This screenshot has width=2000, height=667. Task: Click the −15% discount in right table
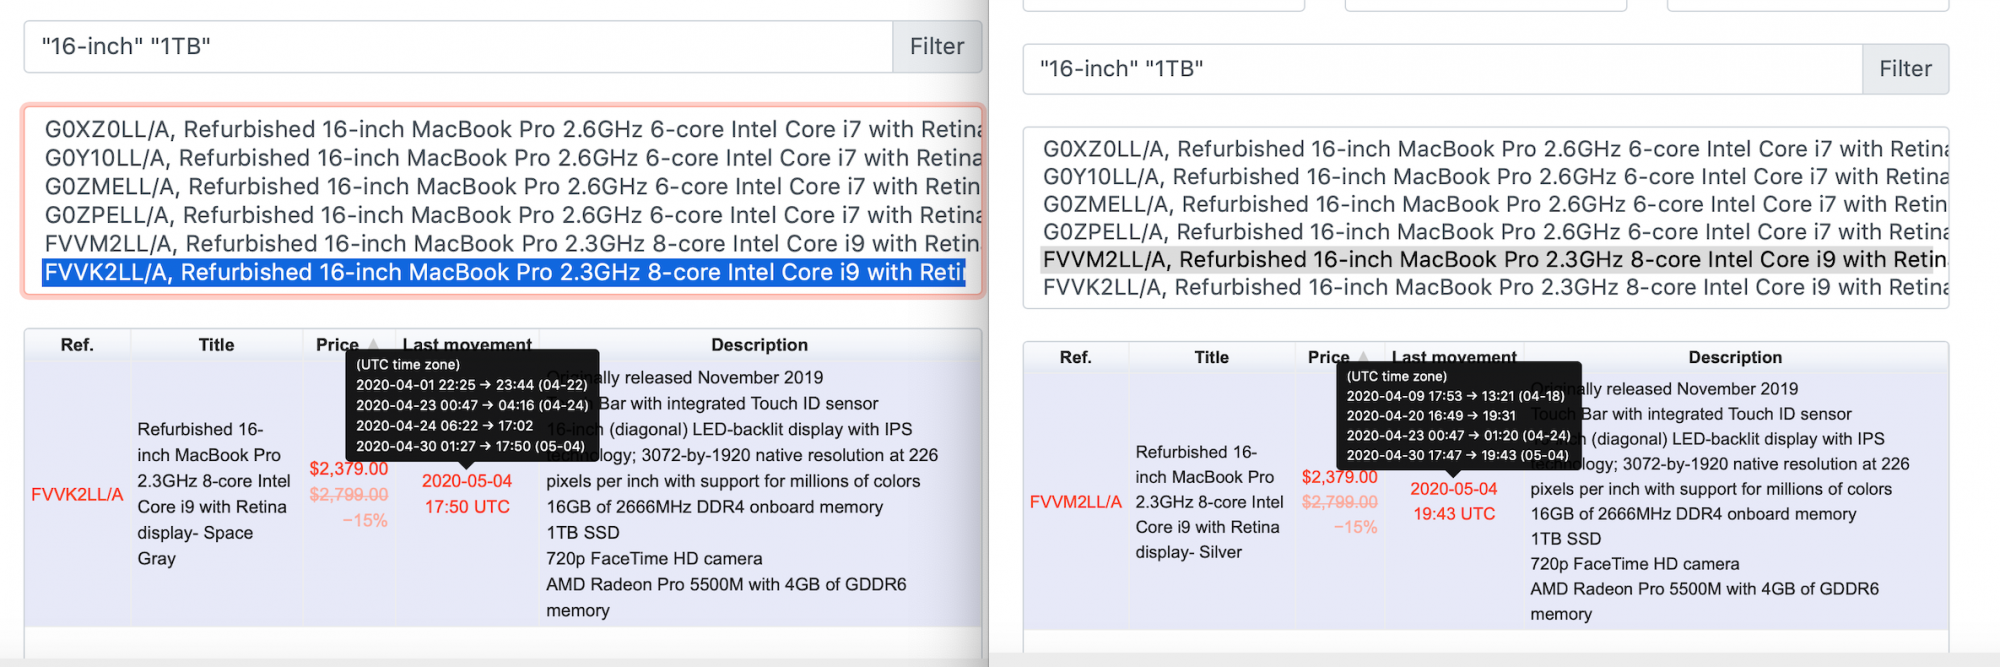tap(1356, 527)
